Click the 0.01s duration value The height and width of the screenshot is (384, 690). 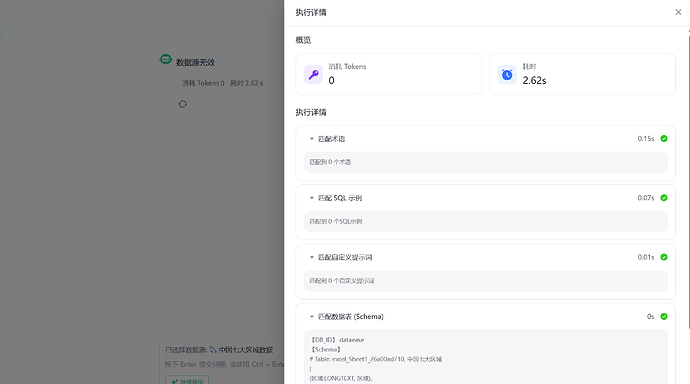coord(646,257)
